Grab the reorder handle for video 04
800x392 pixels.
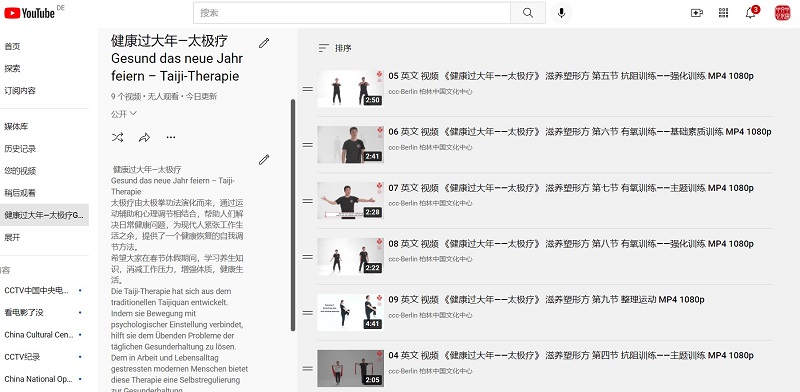pyautogui.click(x=308, y=369)
